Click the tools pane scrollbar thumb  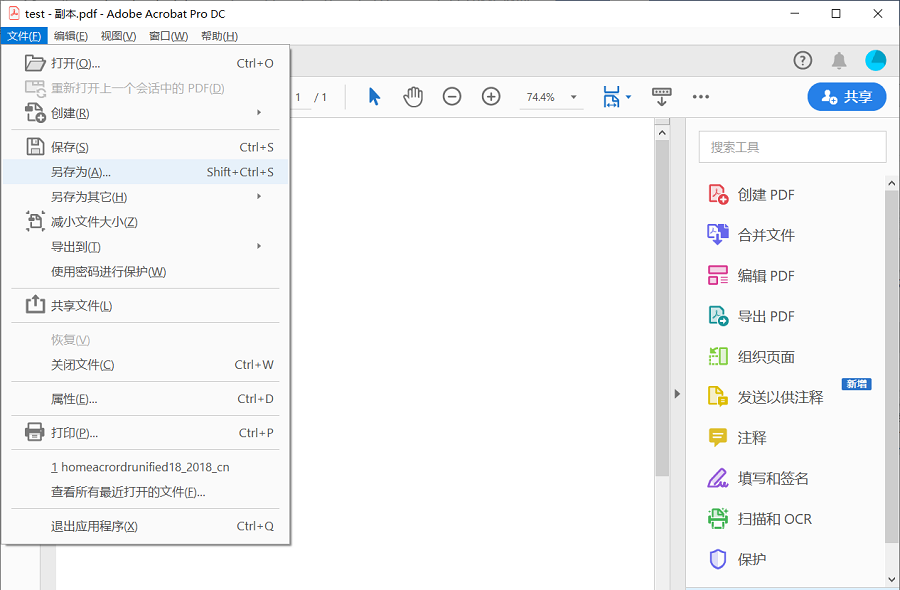click(x=891, y=367)
